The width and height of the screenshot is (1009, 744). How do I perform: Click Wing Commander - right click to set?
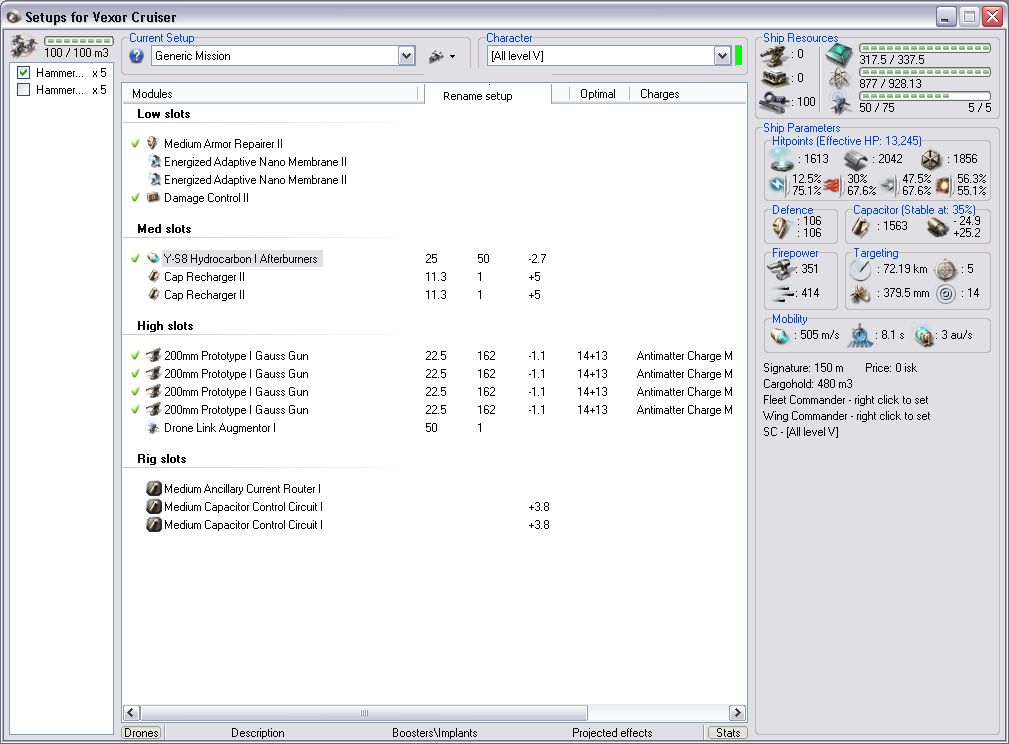click(x=846, y=416)
